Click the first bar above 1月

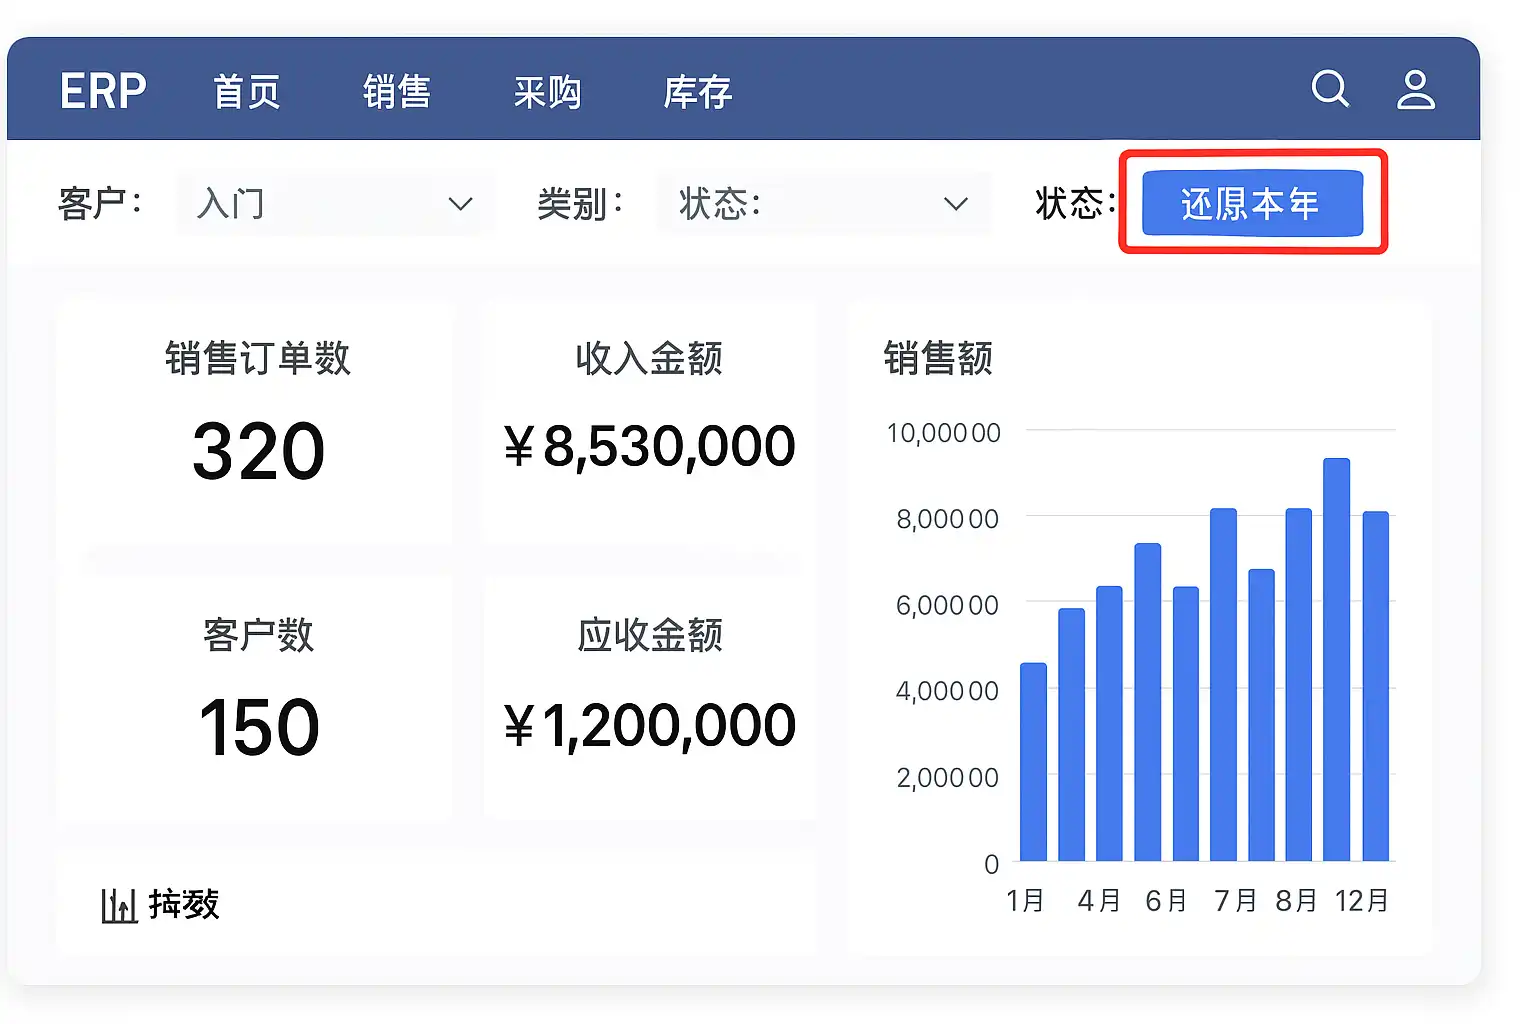[x=1033, y=761]
